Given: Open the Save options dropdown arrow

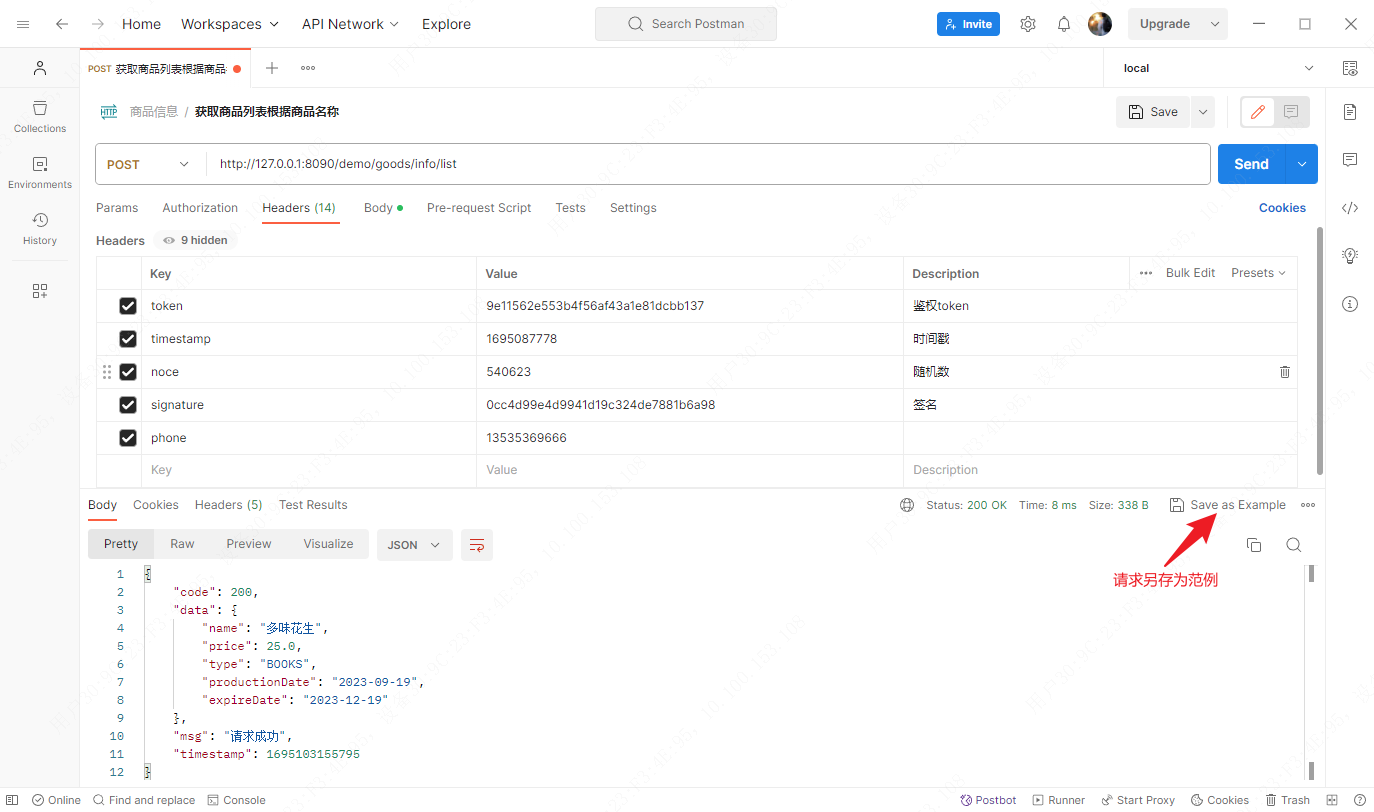Looking at the screenshot, I should pyautogui.click(x=1202, y=112).
